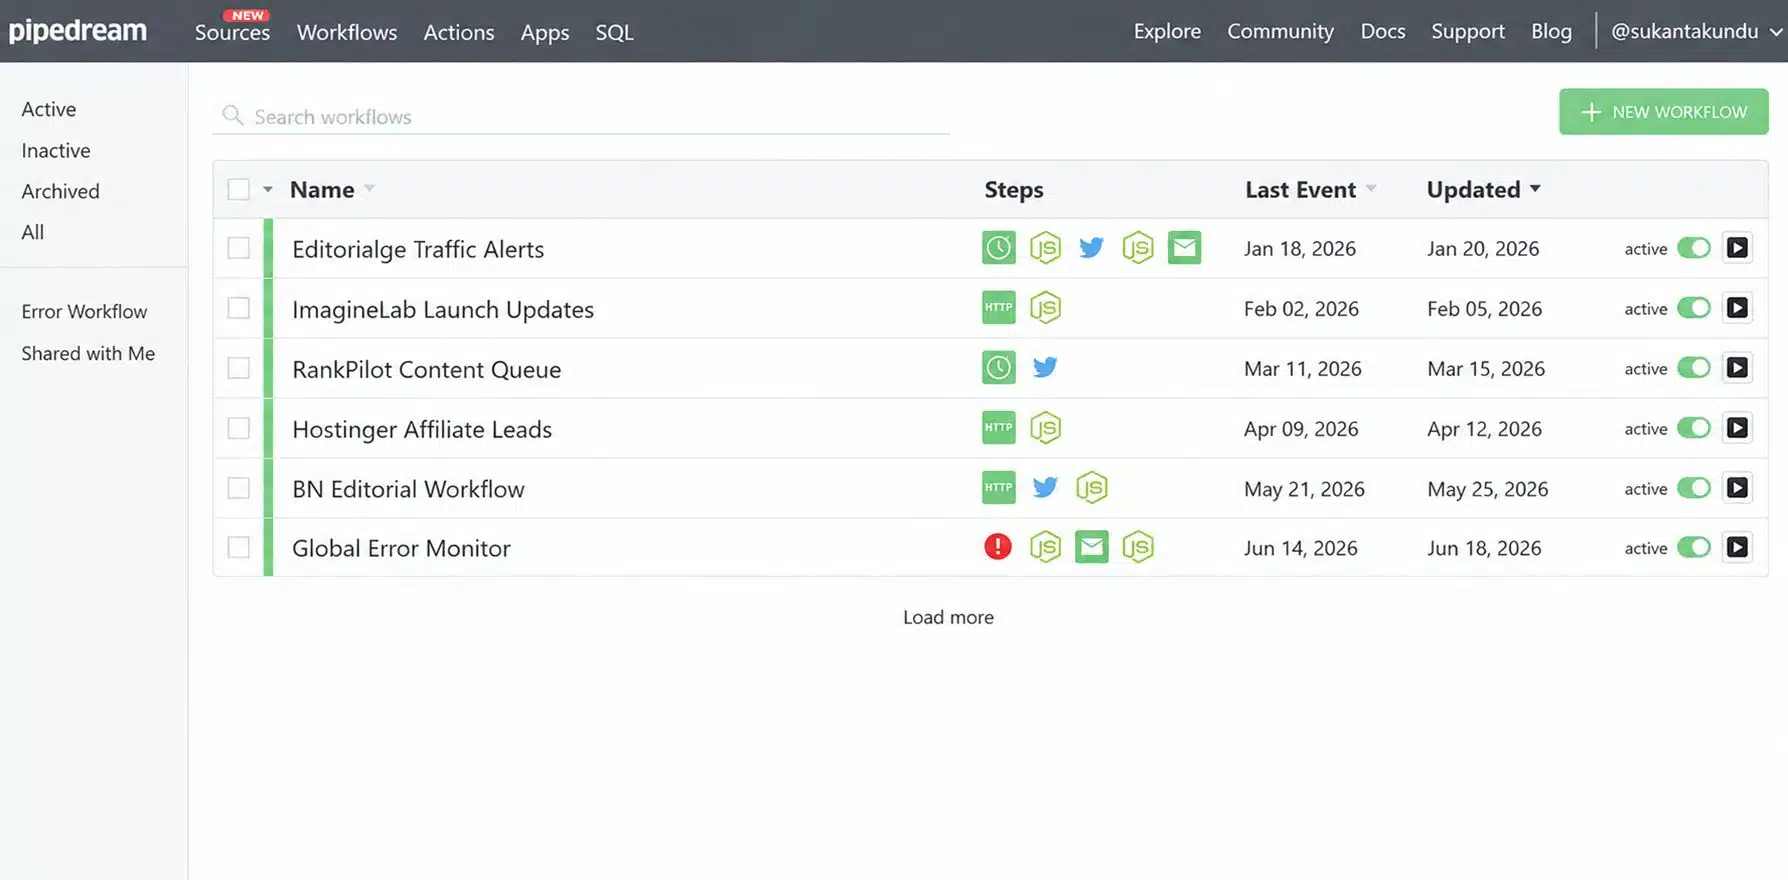Open the Explore link in the header
1788x880 pixels.
(1167, 31)
